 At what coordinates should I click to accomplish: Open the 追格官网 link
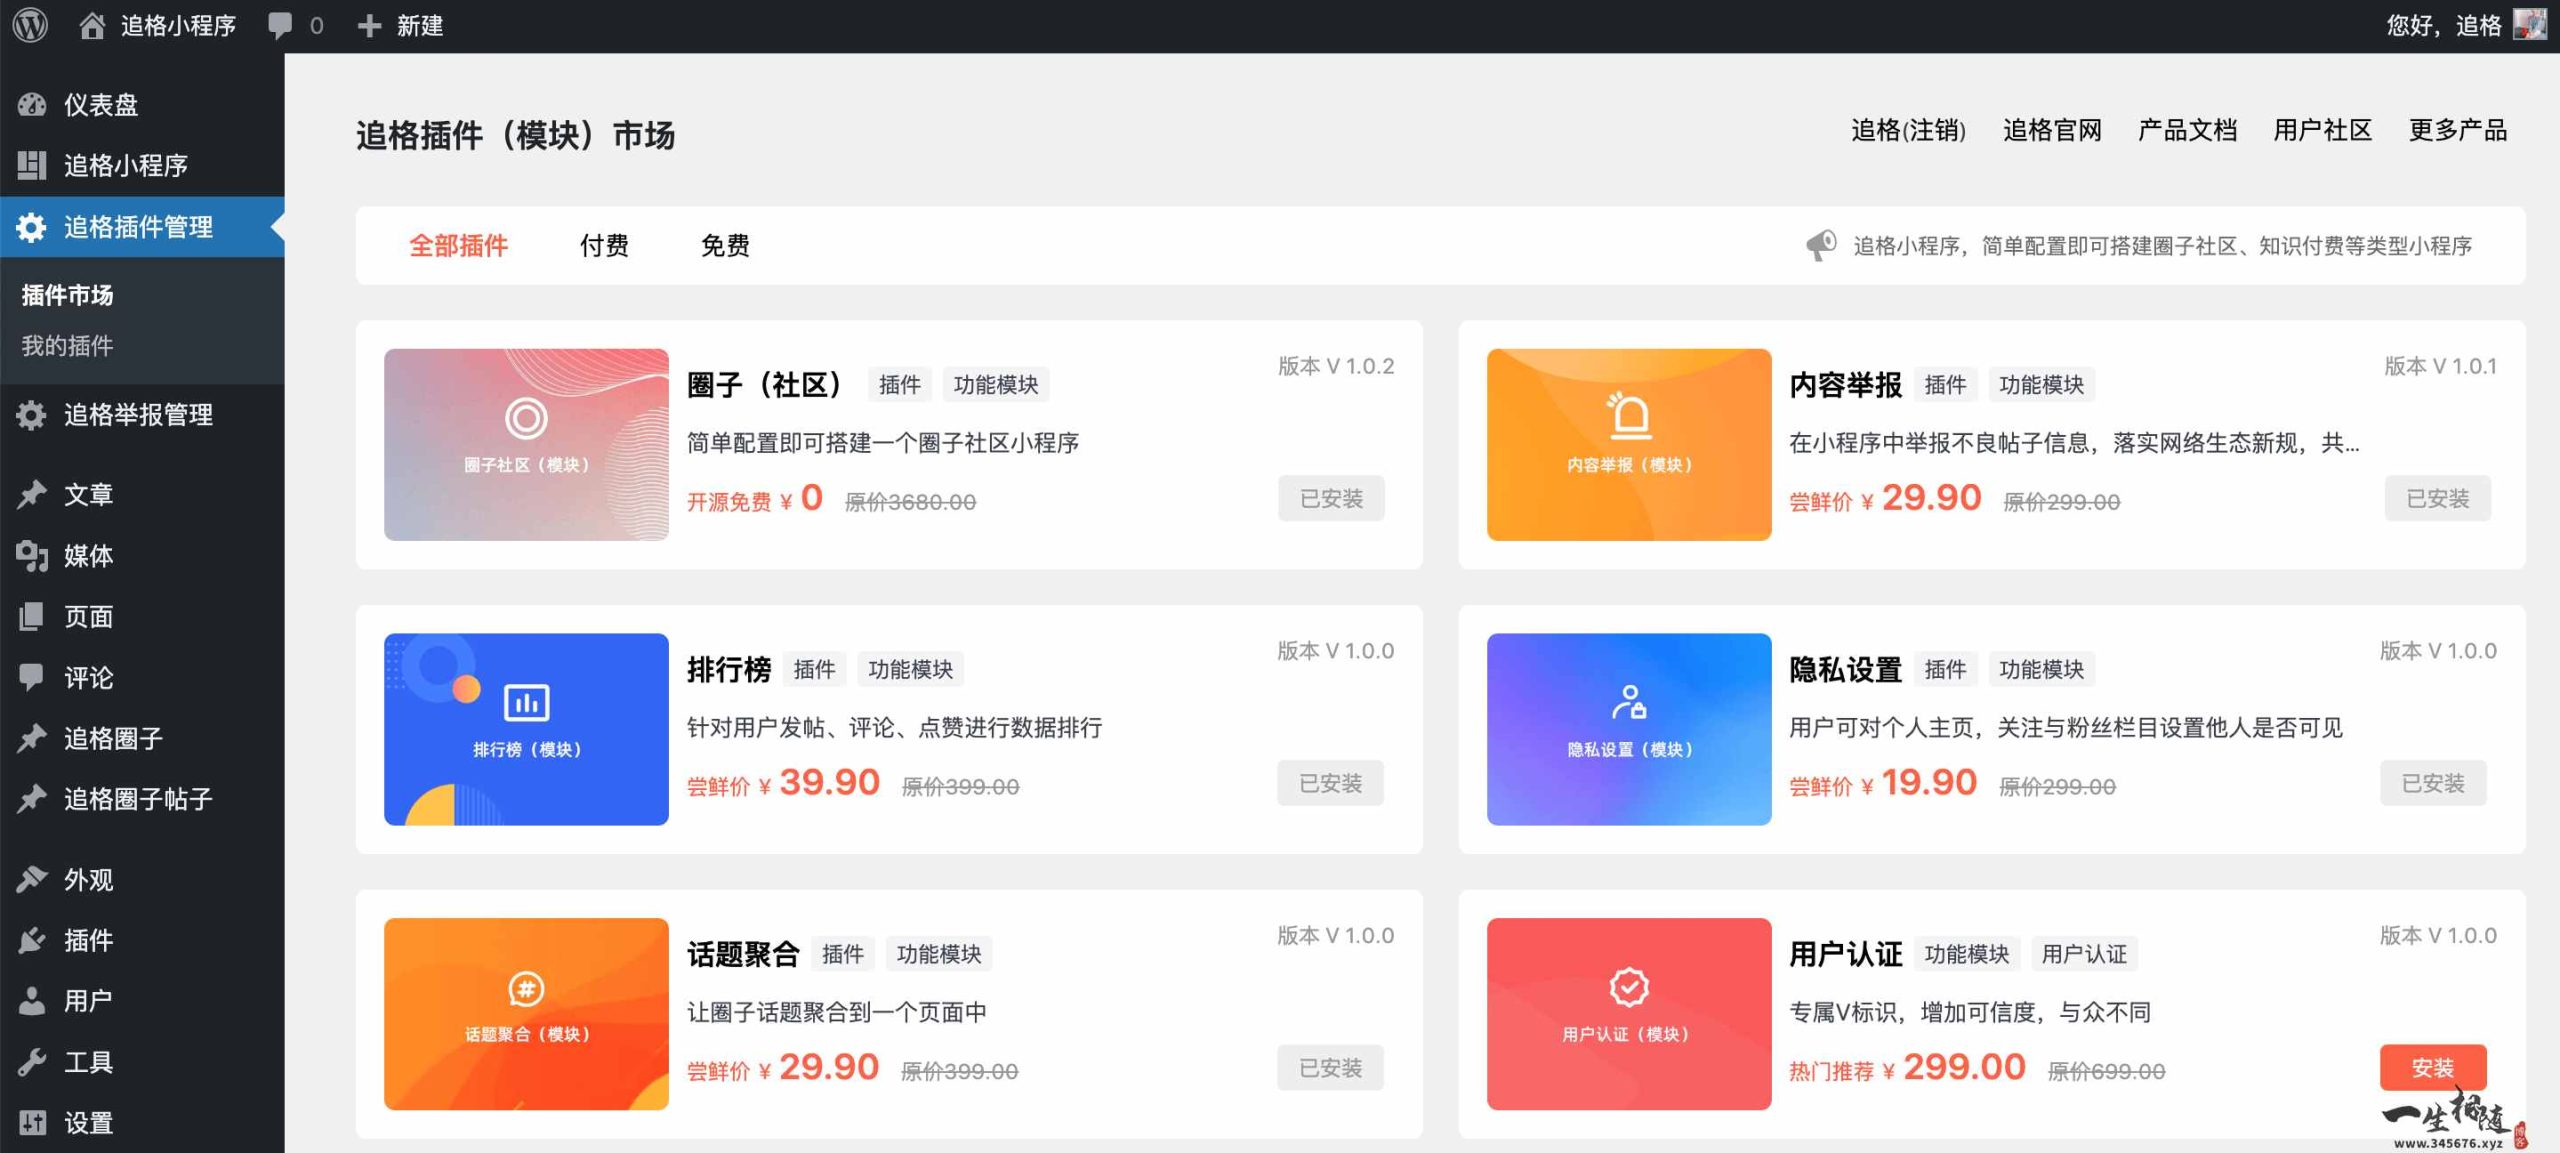2051,130
